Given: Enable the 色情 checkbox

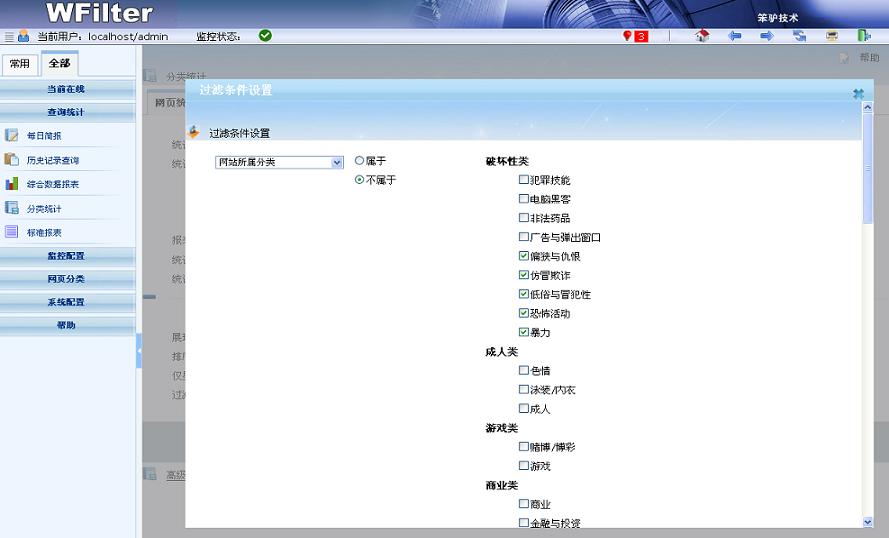Looking at the screenshot, I should tap(524, 370).
